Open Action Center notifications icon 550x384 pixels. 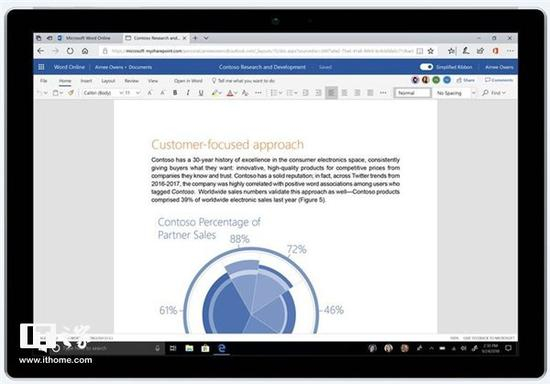point(508,348)
